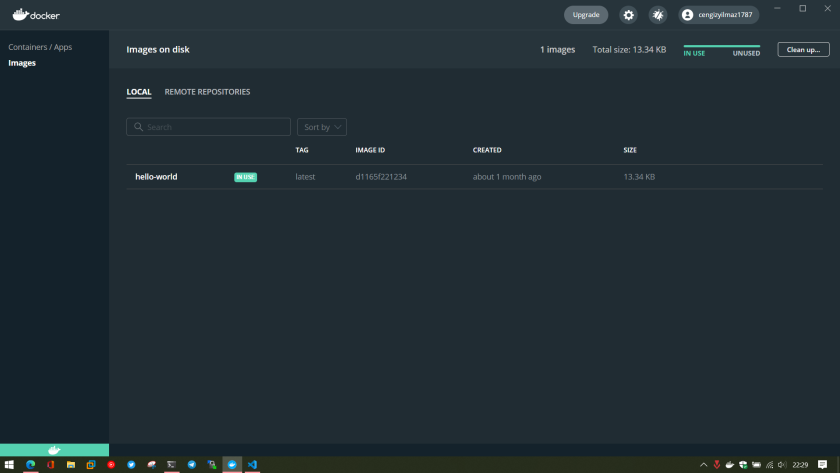The height and width of the screenshot is (473, 840).
Task: Show hidden system tray icons chevron
Action: tap(703, 465)
